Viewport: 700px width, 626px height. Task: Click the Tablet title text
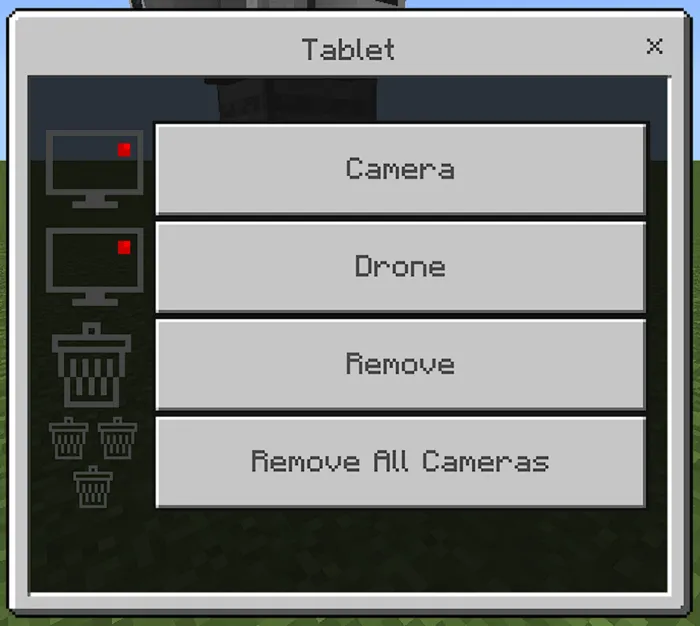[348, 49]
